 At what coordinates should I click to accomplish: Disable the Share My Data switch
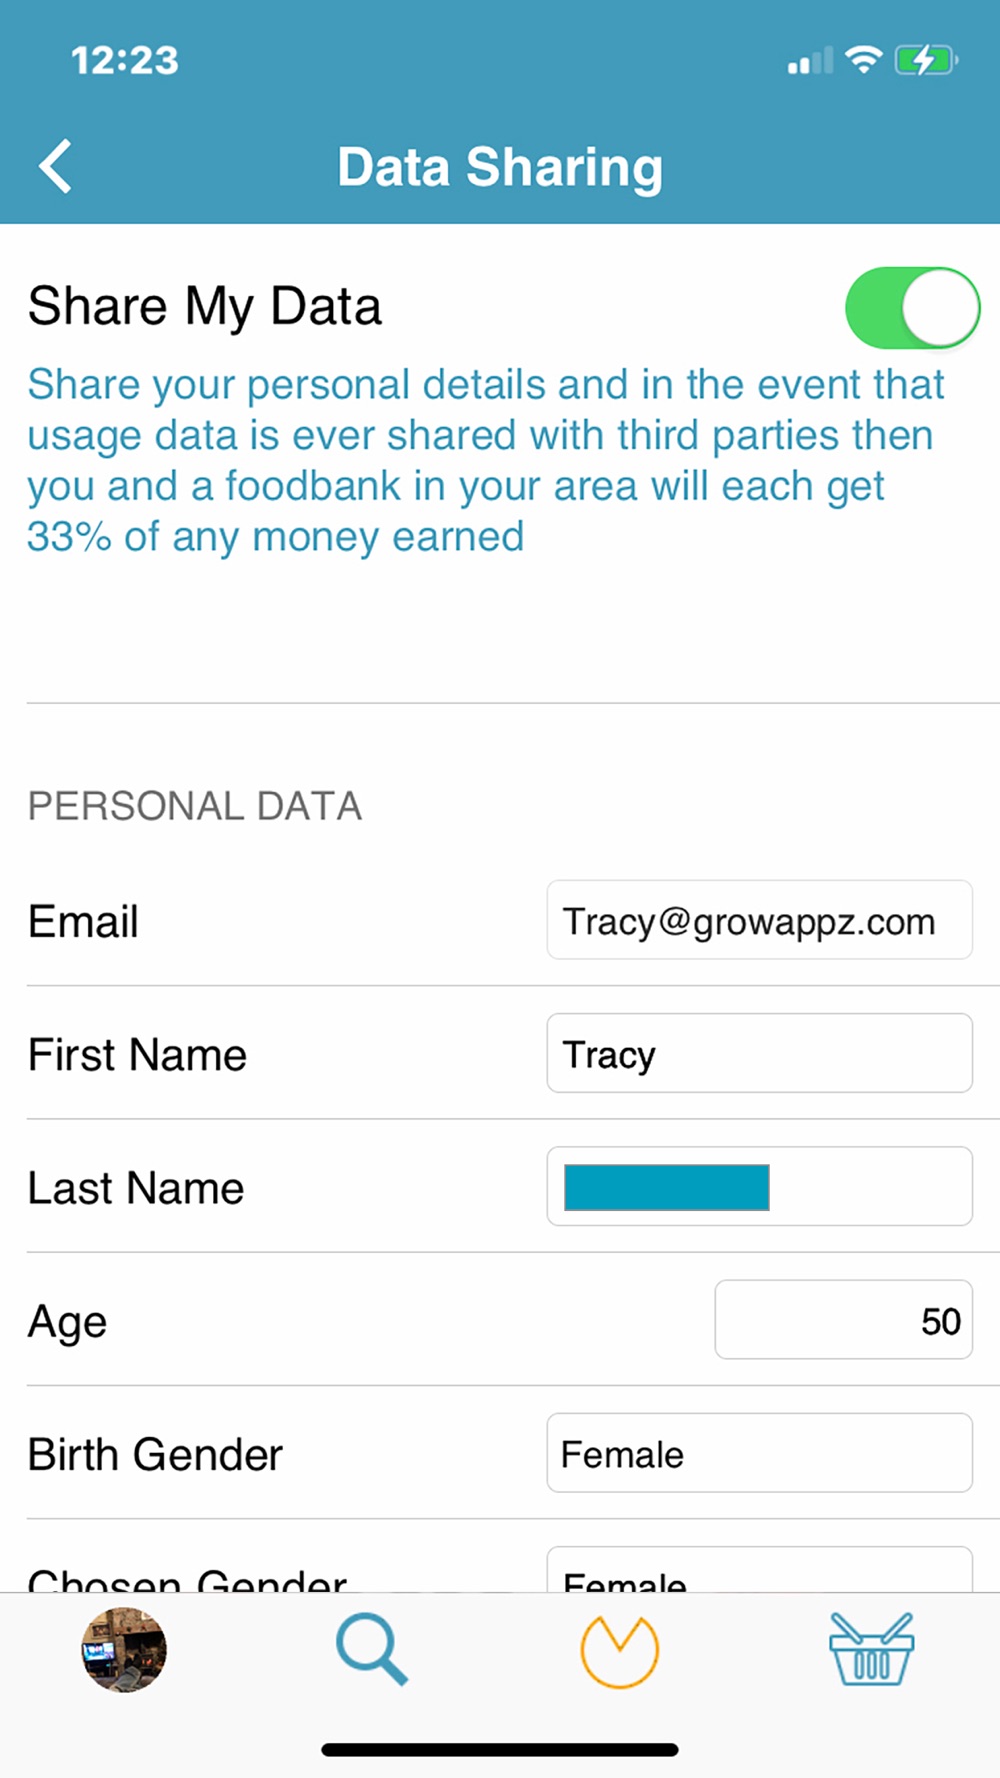coord(912,308)
